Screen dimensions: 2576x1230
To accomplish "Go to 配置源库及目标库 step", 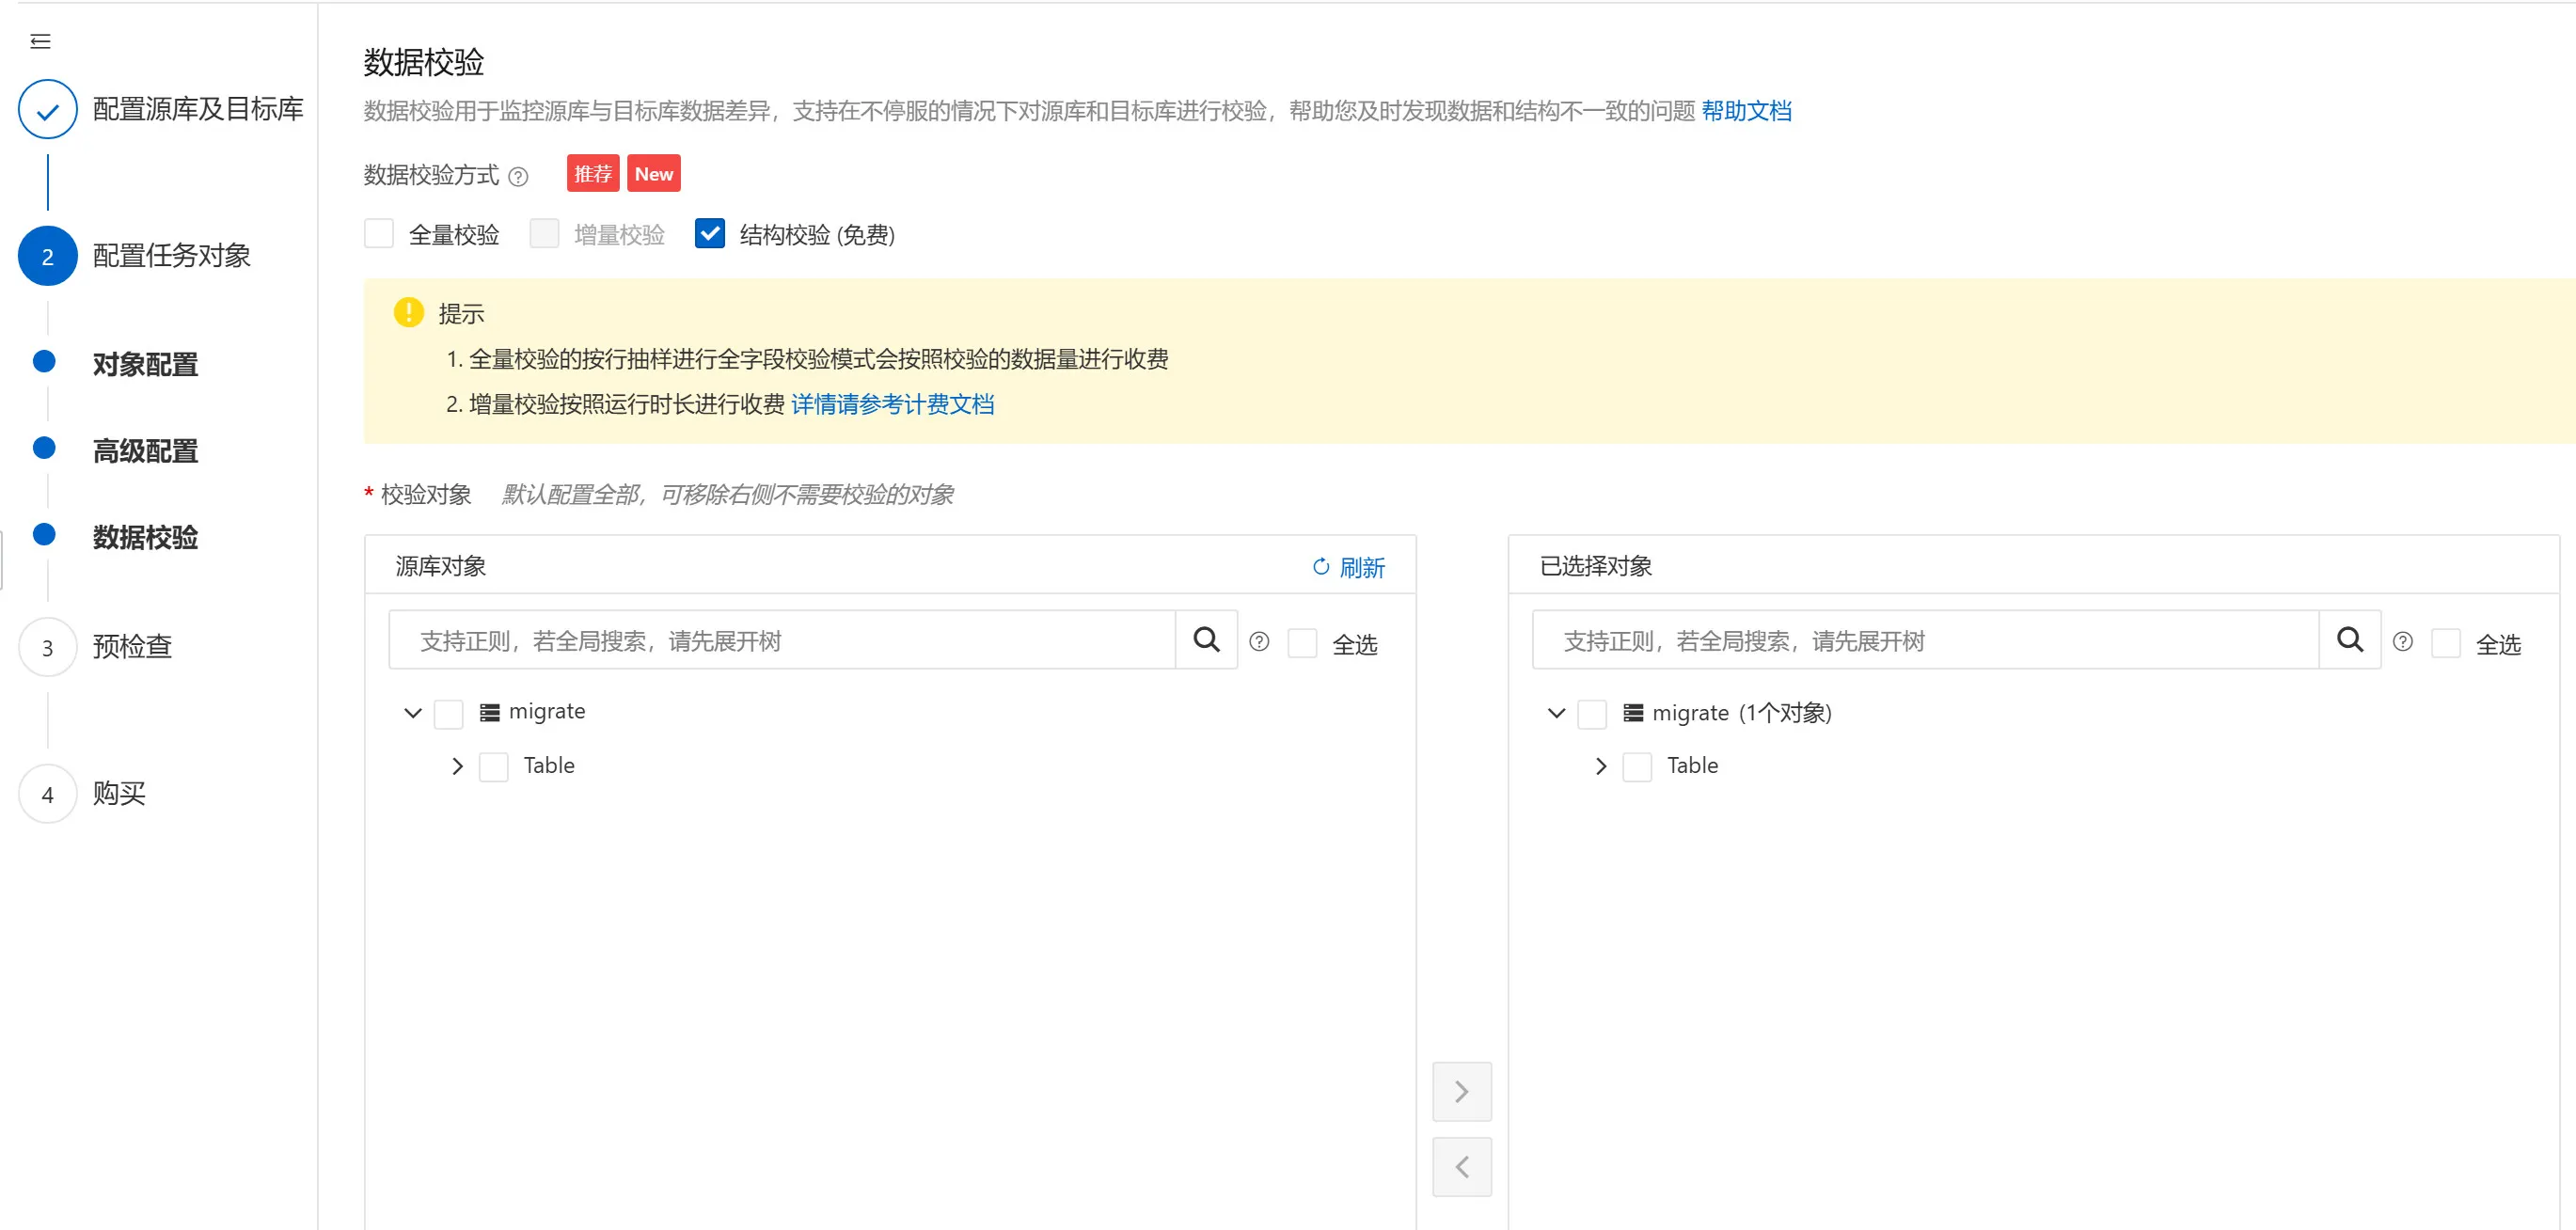I will (198, 109).
